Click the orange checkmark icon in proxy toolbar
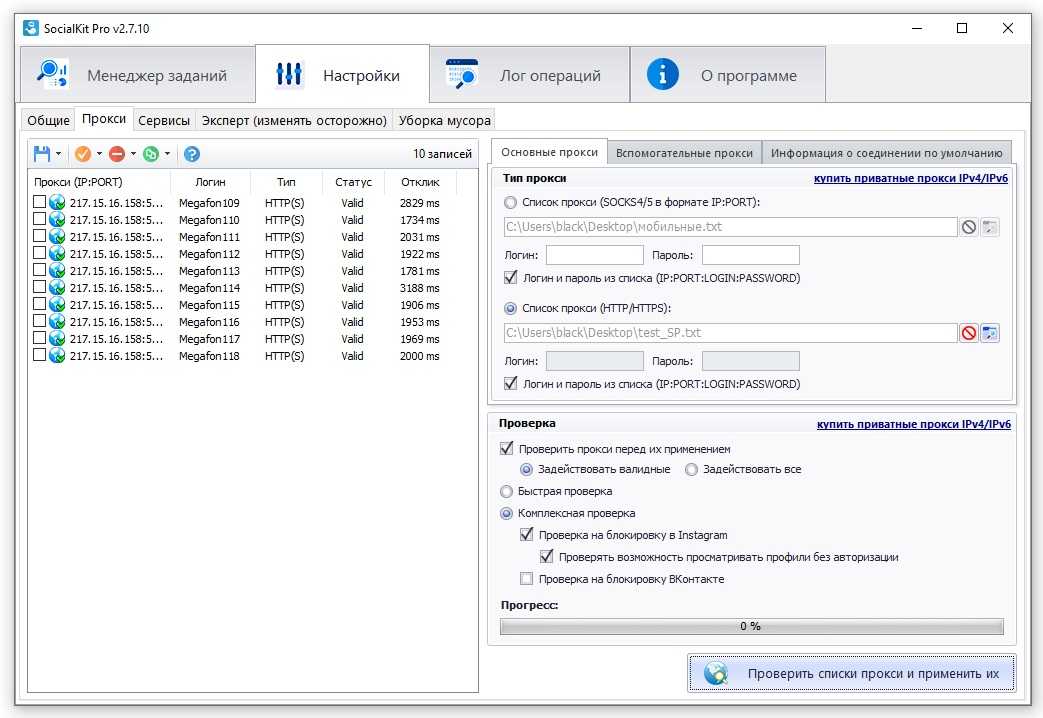The image size is (1043, 718). [x=82, y=154]
